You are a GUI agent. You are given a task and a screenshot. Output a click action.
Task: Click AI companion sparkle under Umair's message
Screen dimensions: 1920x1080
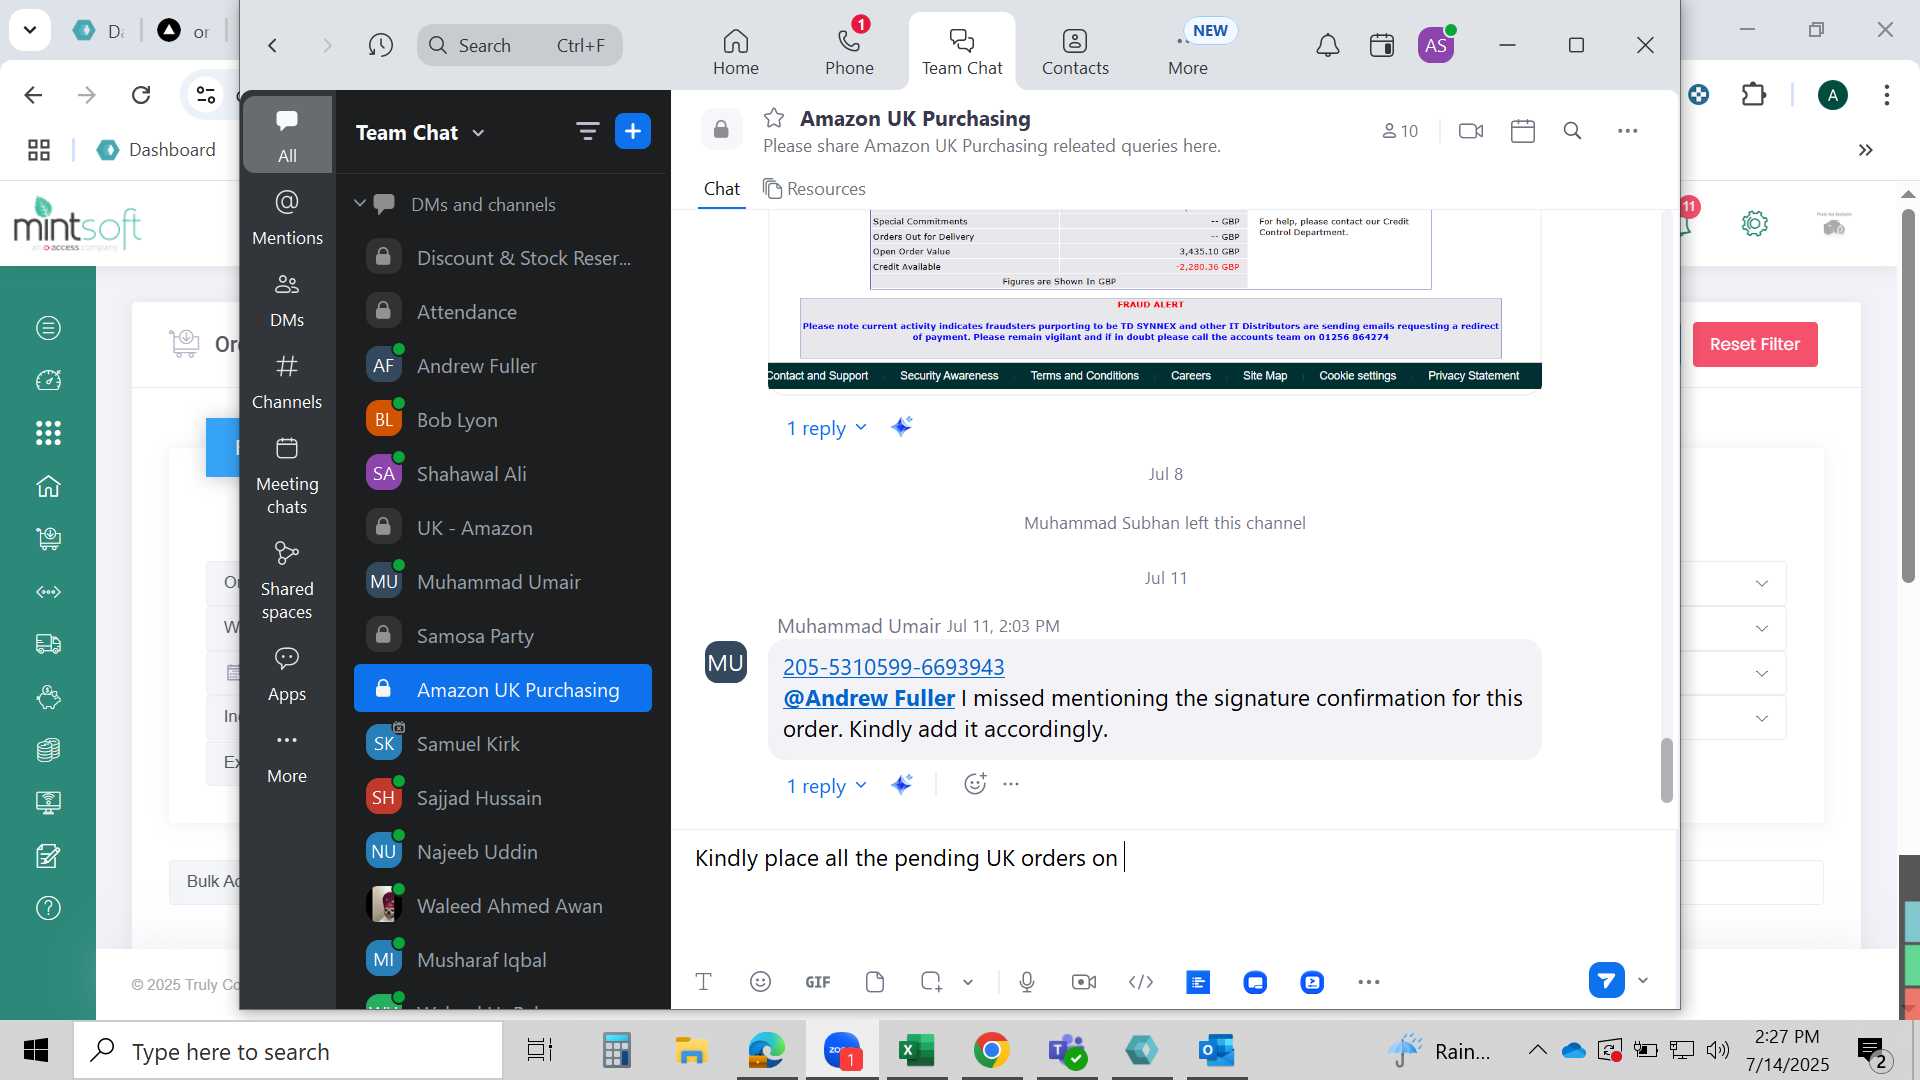(x=901, y=785)
